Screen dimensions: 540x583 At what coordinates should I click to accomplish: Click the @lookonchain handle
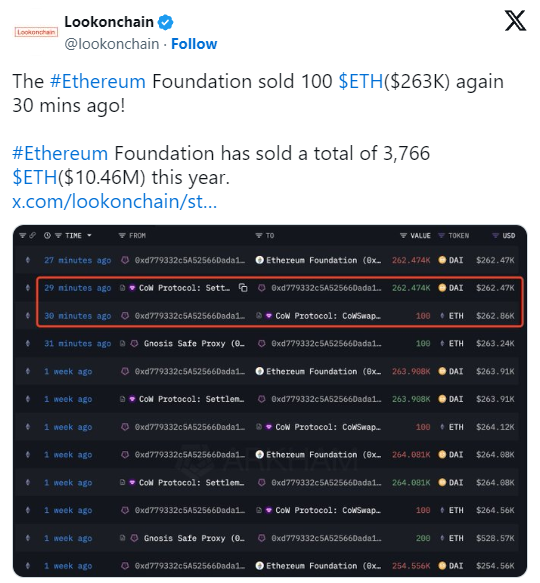112,44
